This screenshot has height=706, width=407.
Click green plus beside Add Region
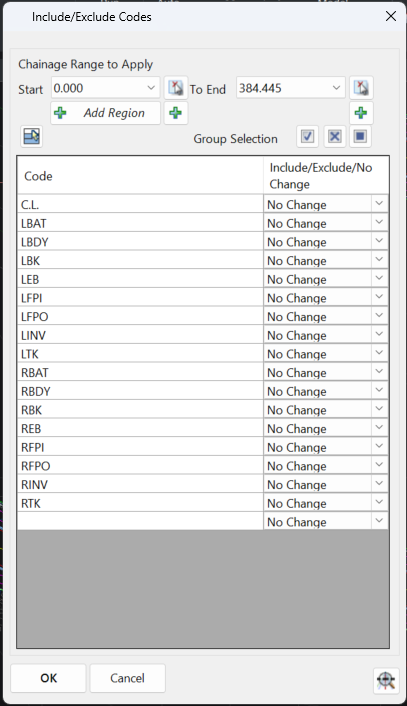pyautogui.click(x=176, y=113)
